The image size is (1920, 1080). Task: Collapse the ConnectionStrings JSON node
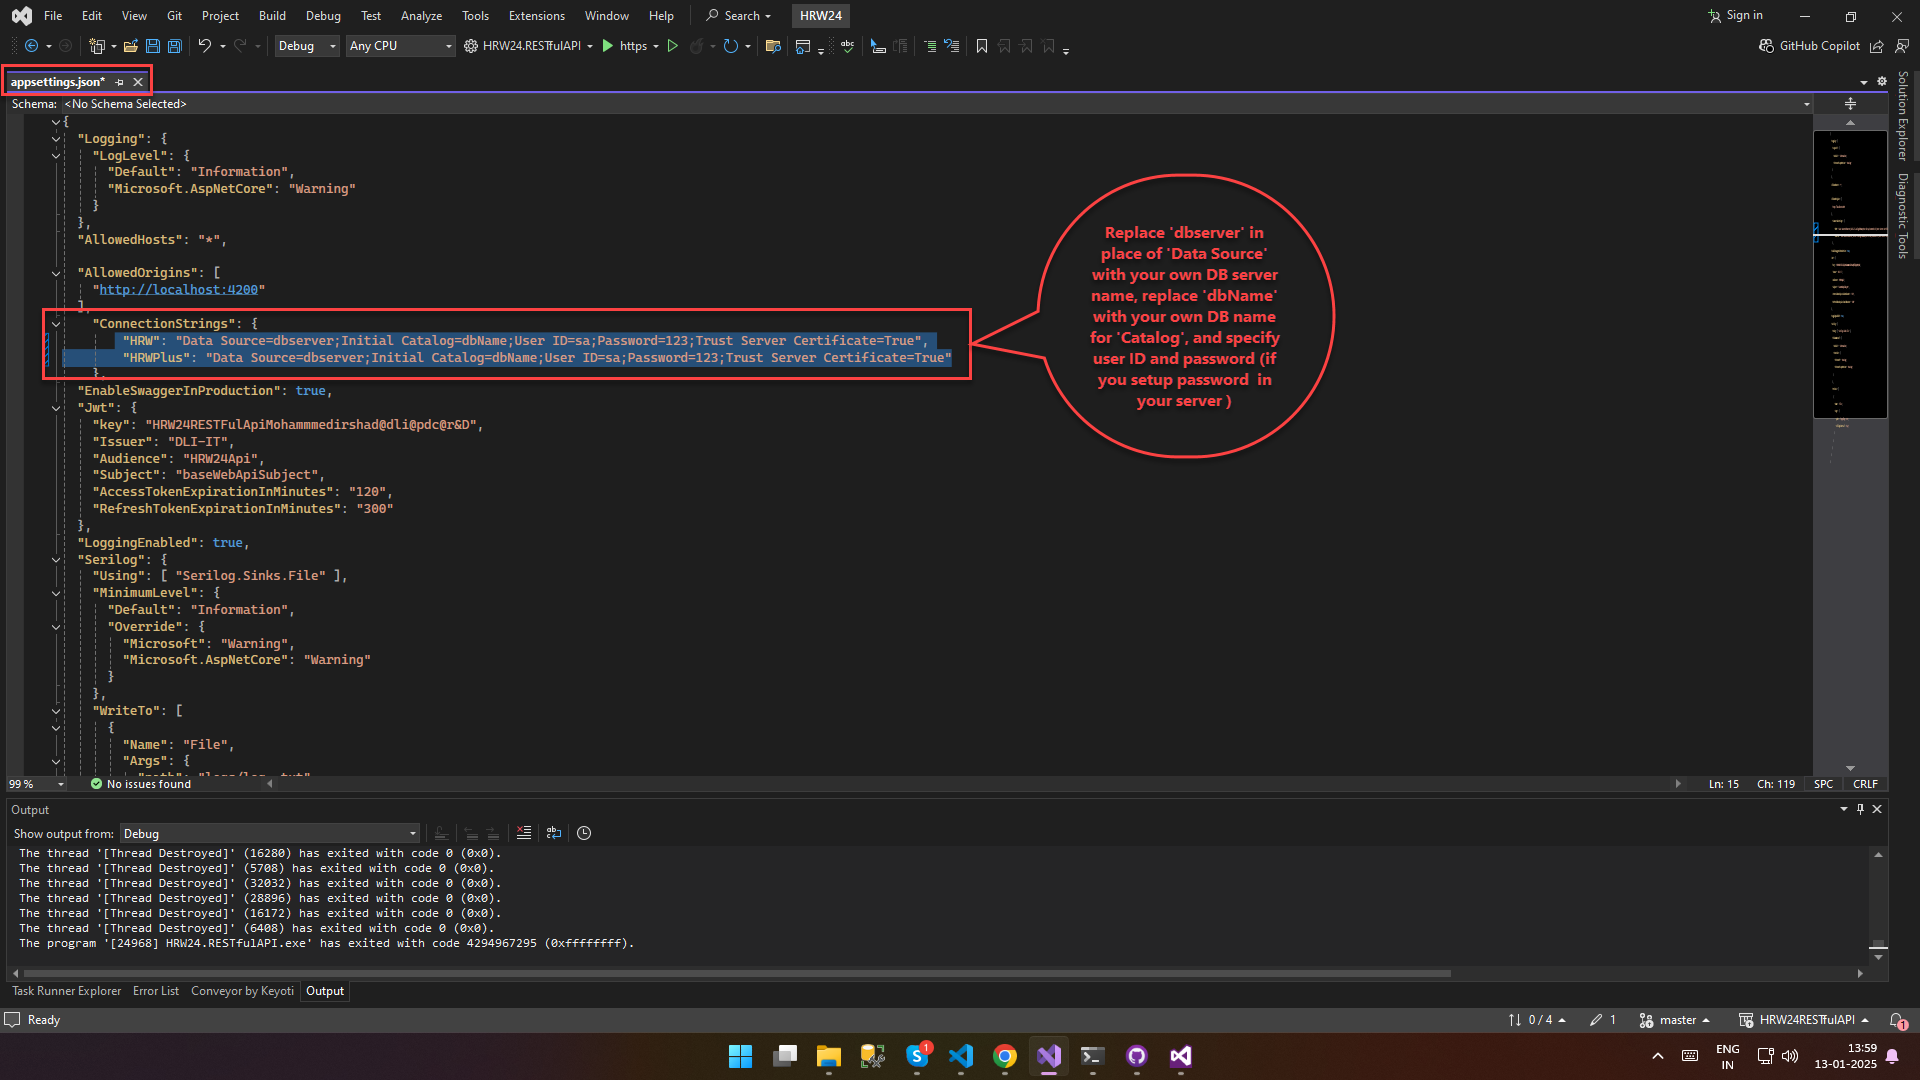[56, 324]
